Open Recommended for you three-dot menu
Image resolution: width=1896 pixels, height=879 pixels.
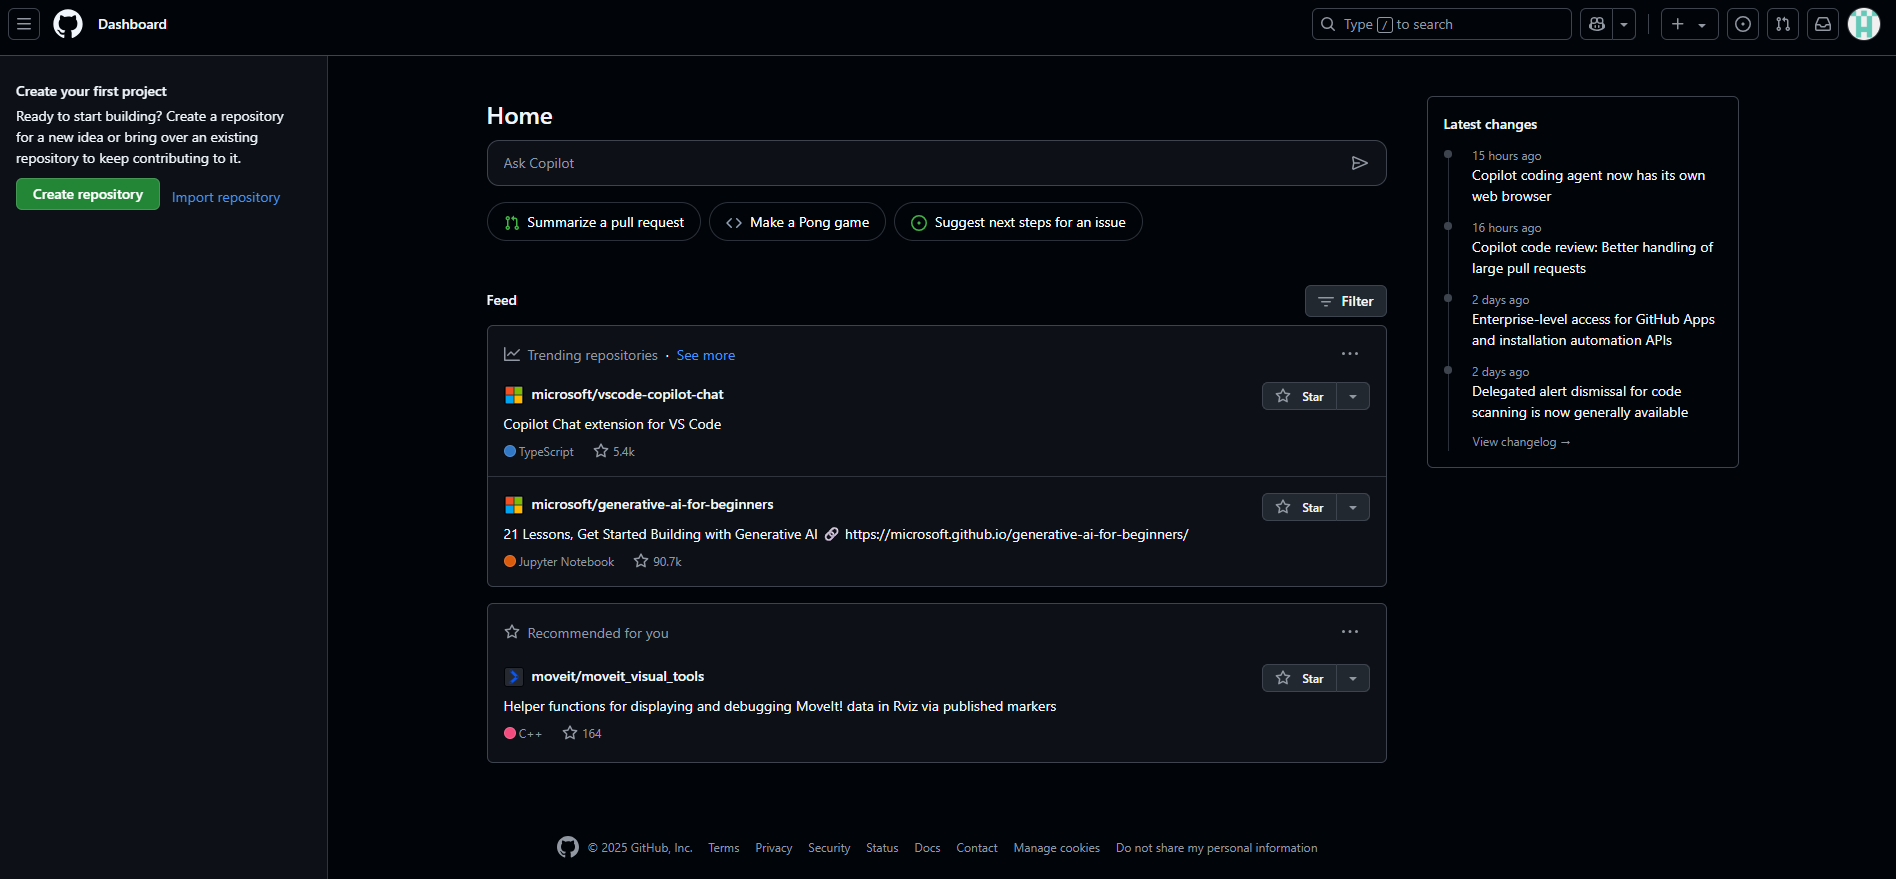(x=1350, y=632)
